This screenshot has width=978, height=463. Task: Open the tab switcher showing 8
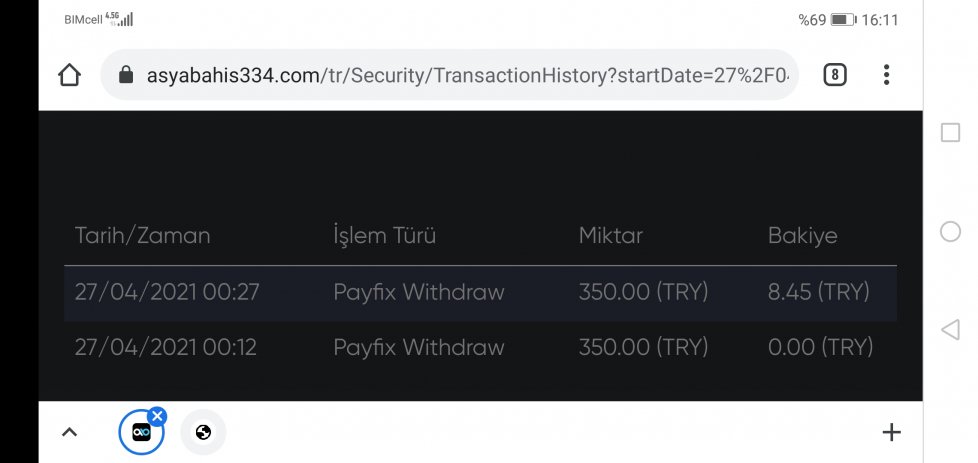pyautogui.click(x=835, y=75)
